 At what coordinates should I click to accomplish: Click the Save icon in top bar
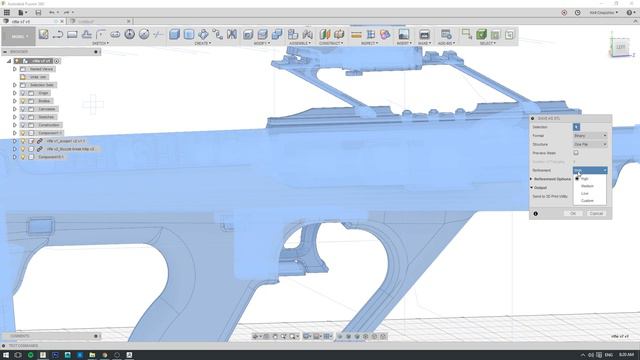pos(38,13)
